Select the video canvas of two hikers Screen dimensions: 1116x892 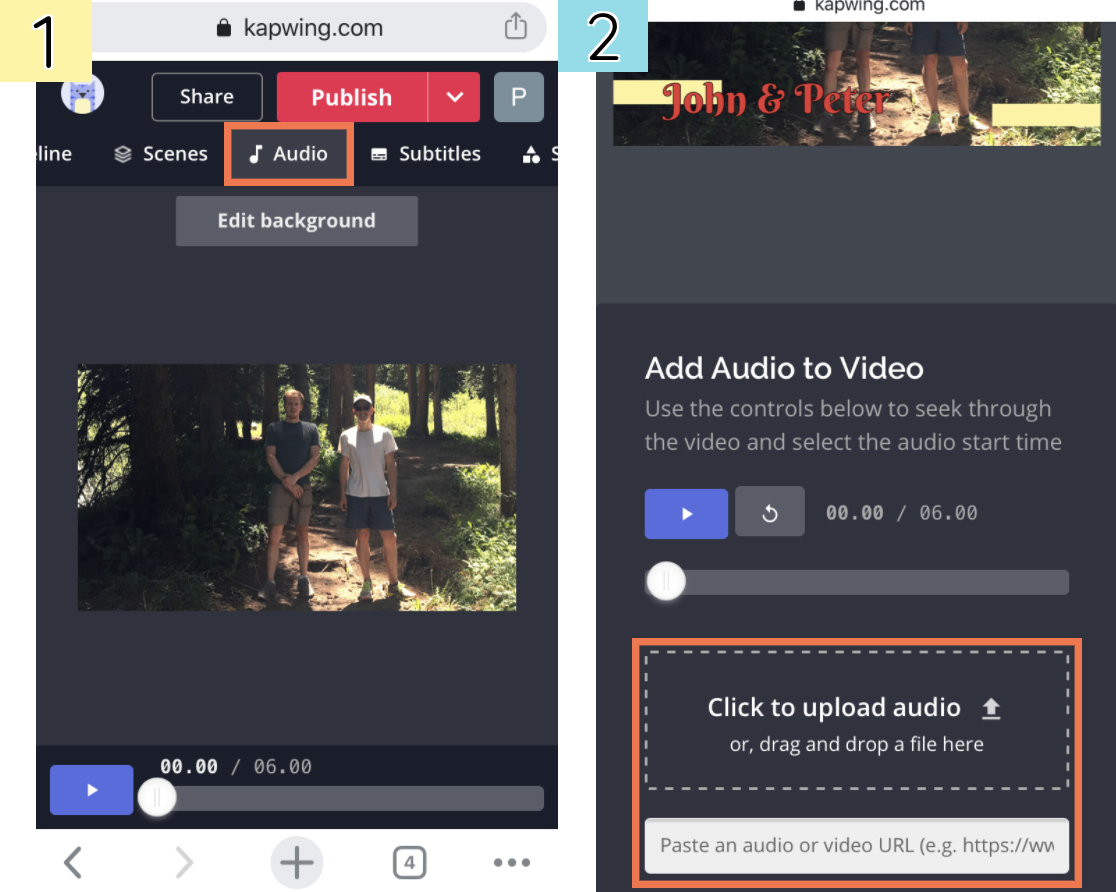coord(297,488)
